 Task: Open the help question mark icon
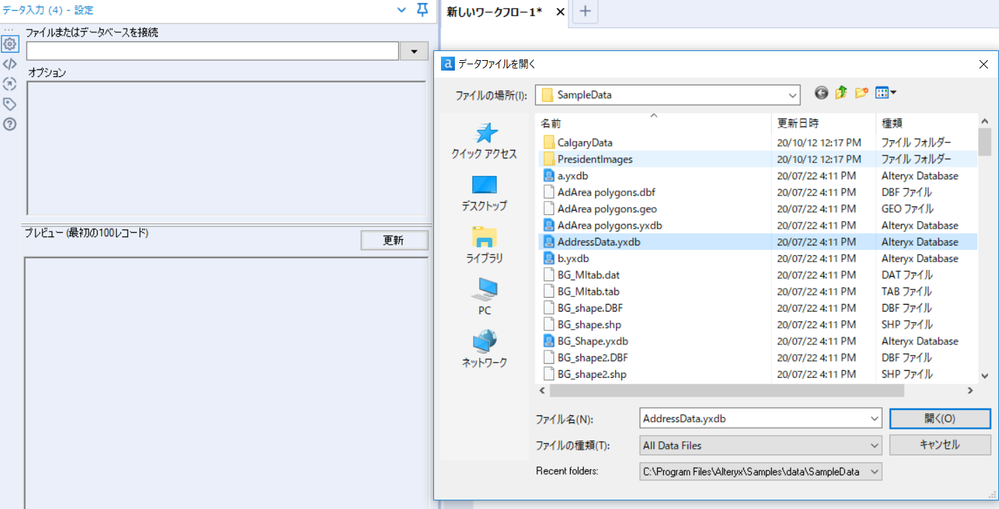coord(10,124)
